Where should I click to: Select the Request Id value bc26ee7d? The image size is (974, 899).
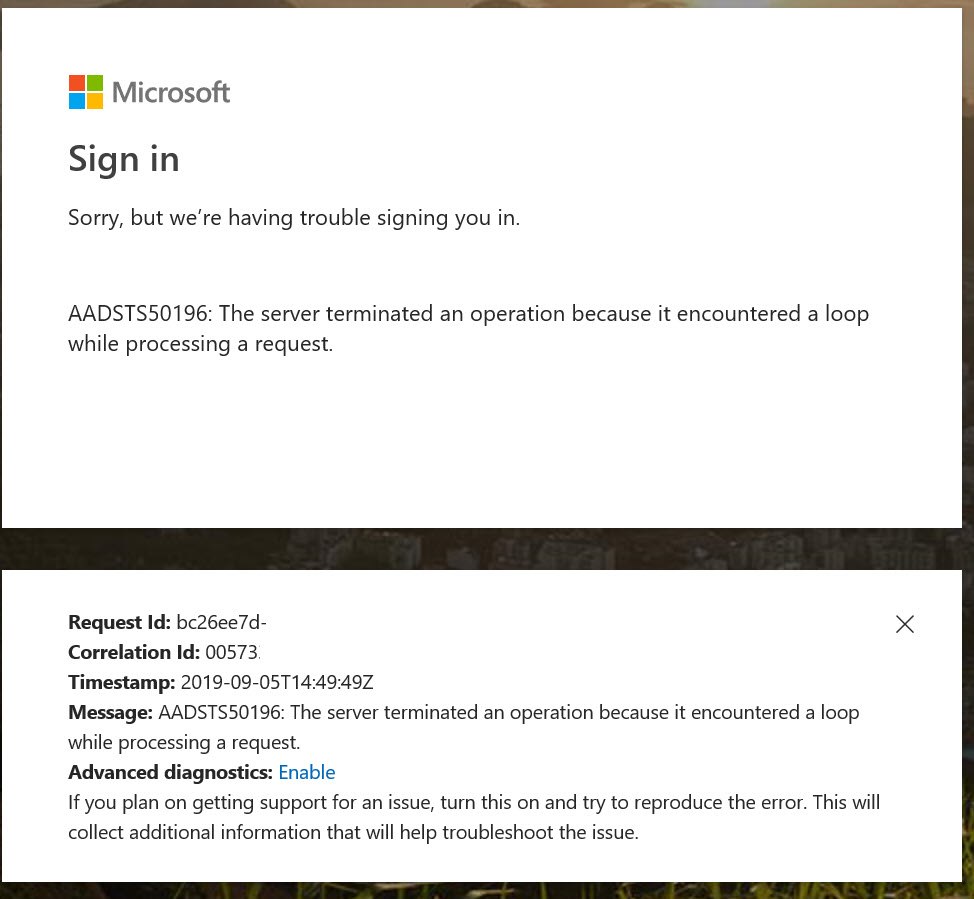coord(222,622)
